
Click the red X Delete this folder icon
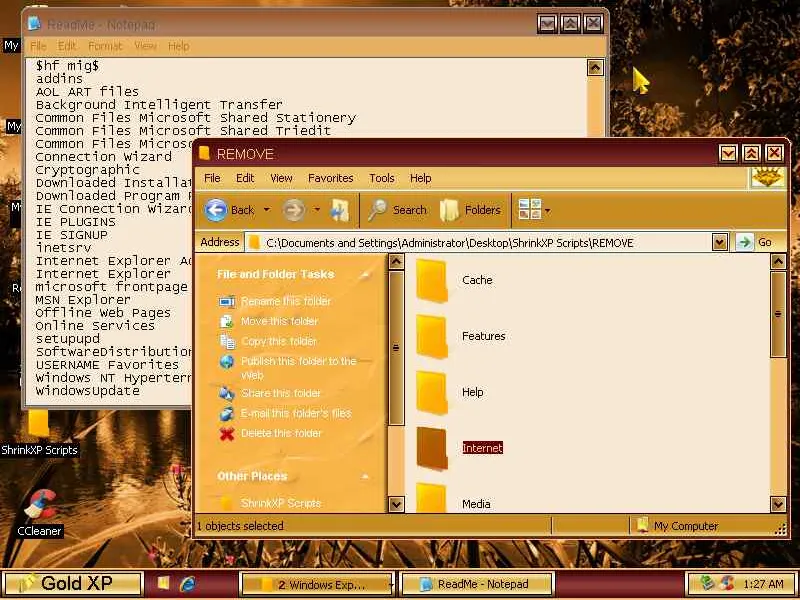point(227,434)
